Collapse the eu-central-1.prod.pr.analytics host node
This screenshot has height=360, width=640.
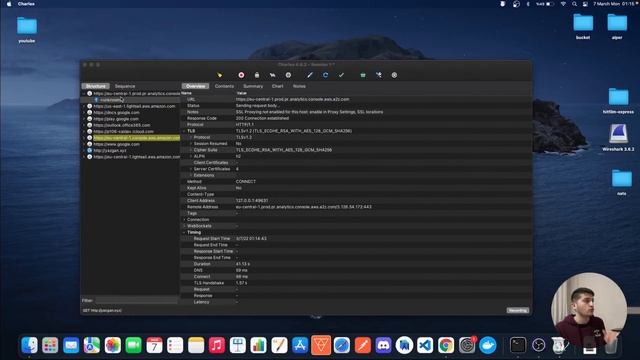(84, 93)
